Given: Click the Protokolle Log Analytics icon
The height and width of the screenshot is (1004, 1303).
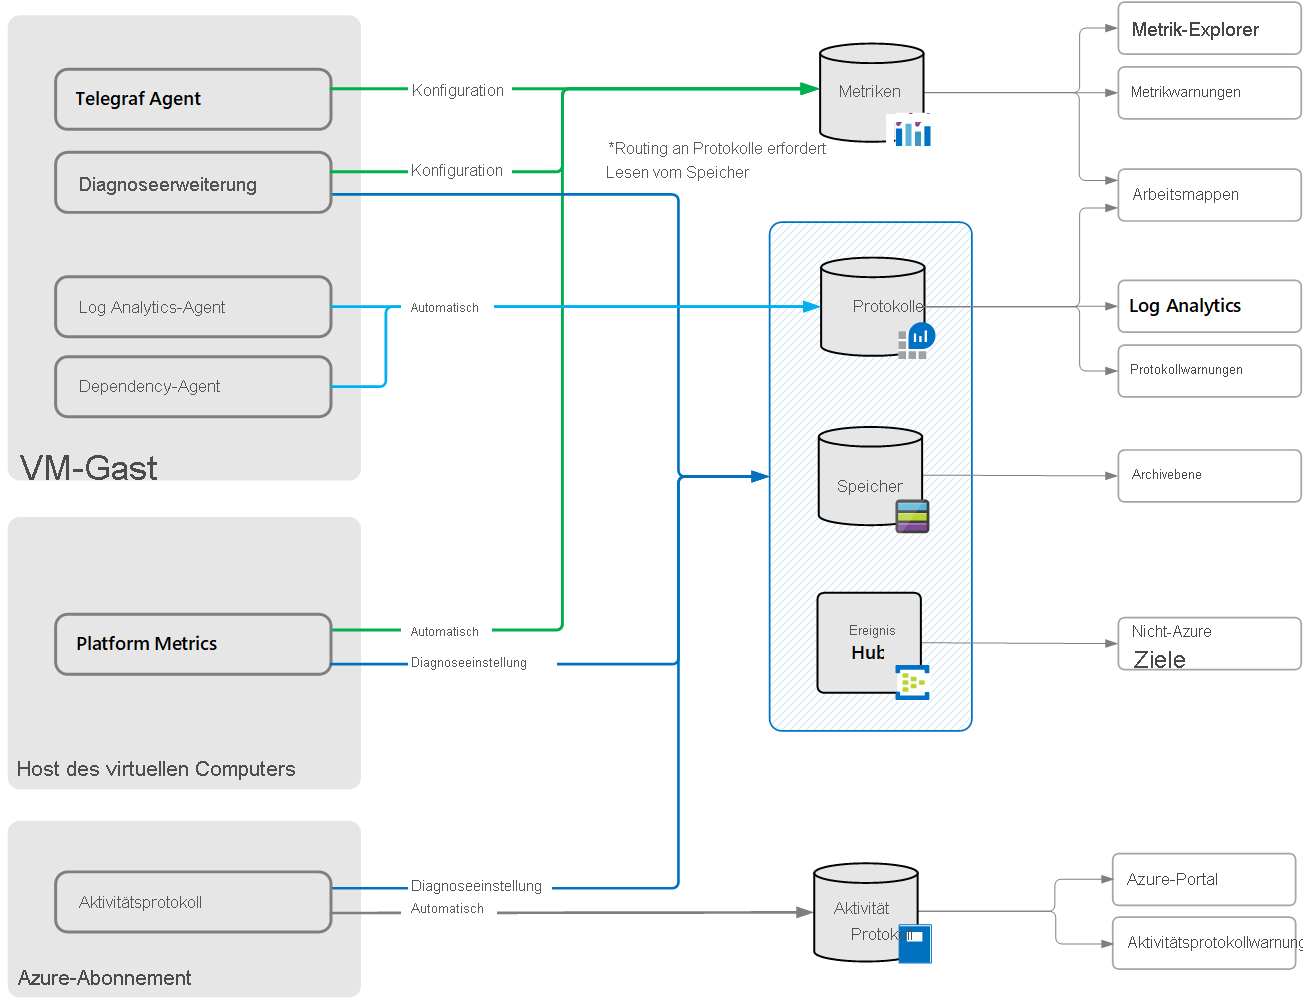Looking at the screenshot, I should coord(917,340).
